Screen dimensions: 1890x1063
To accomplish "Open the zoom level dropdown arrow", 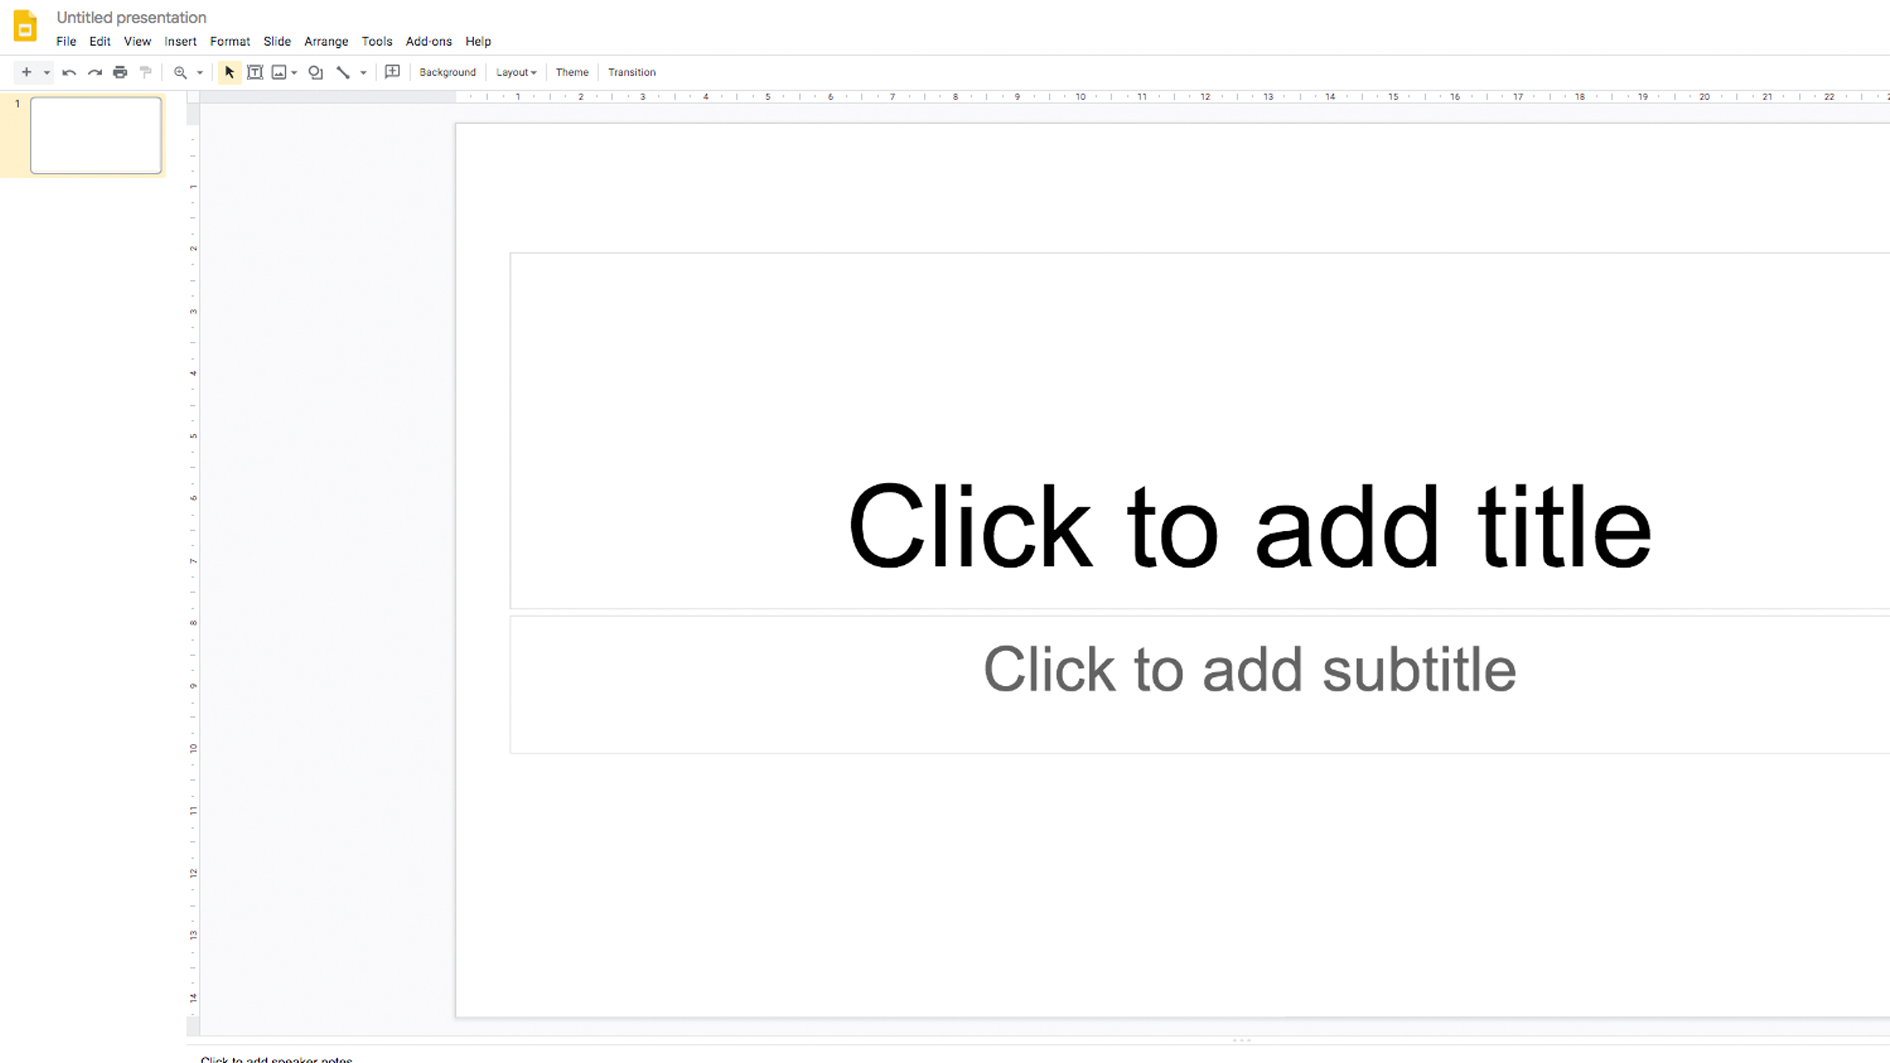I will click(x=200, y=72).
